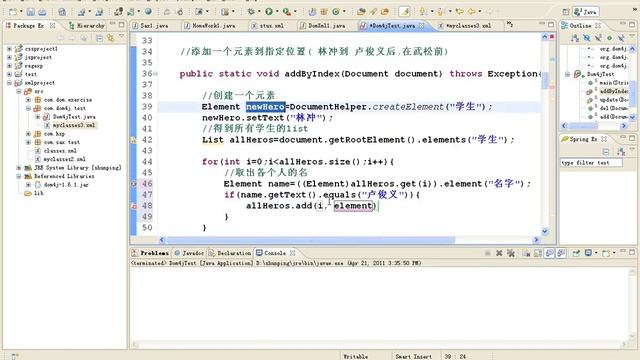Switch to Javadoc tab
Image resolution: width=640 pixels, height=360 pixels.
[x=189, y=253]
